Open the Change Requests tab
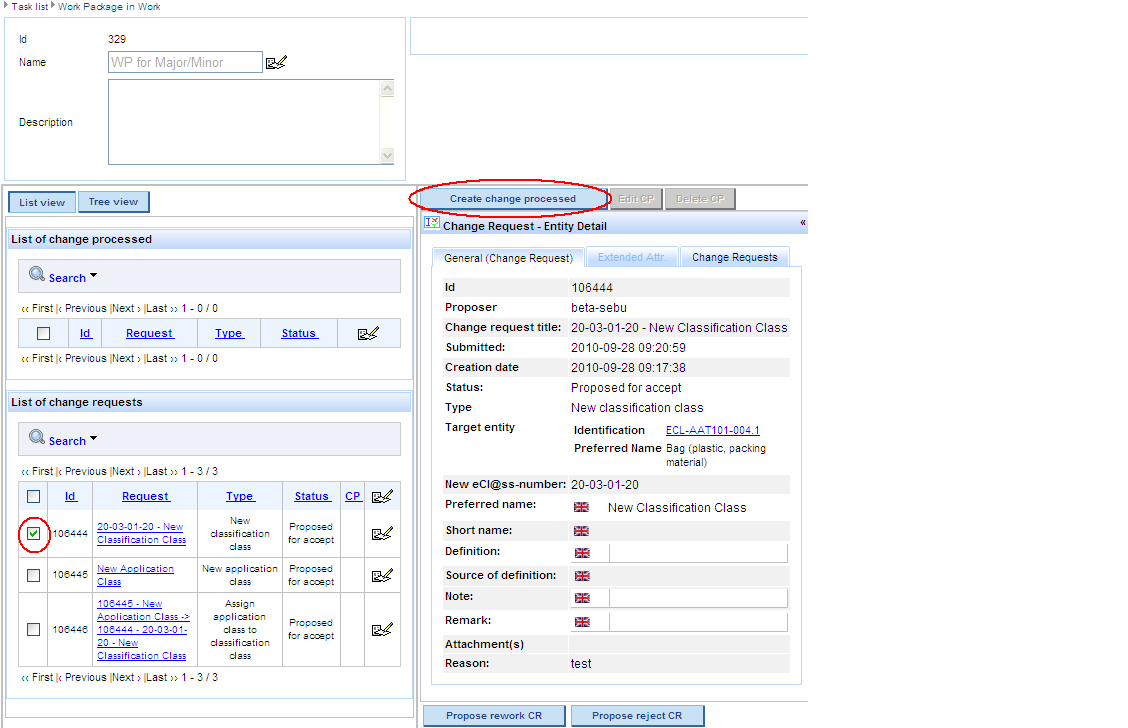The image size is (1128, 728). (734, 258)
